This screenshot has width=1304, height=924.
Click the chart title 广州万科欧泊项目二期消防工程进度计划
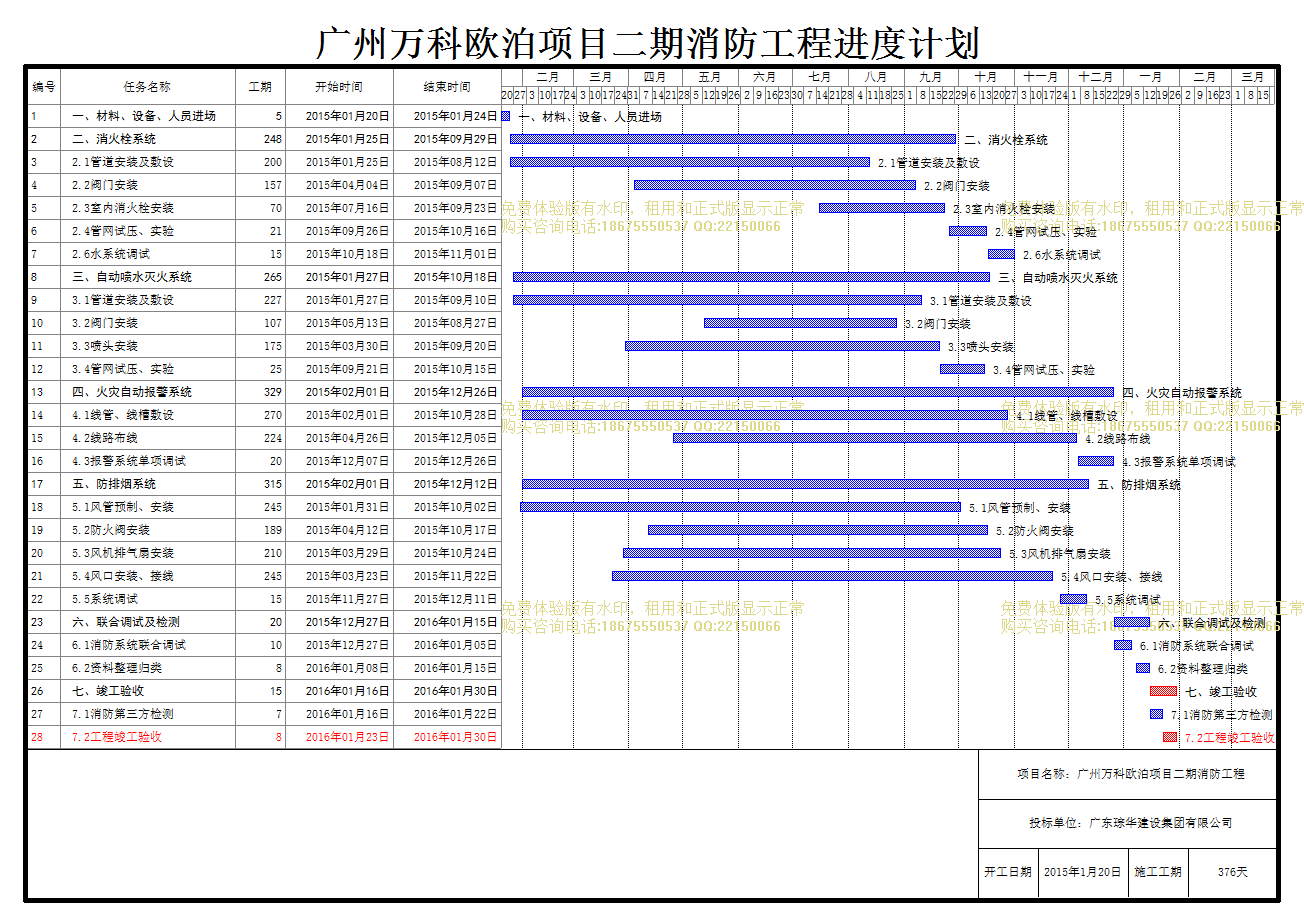tap(648, 43)
